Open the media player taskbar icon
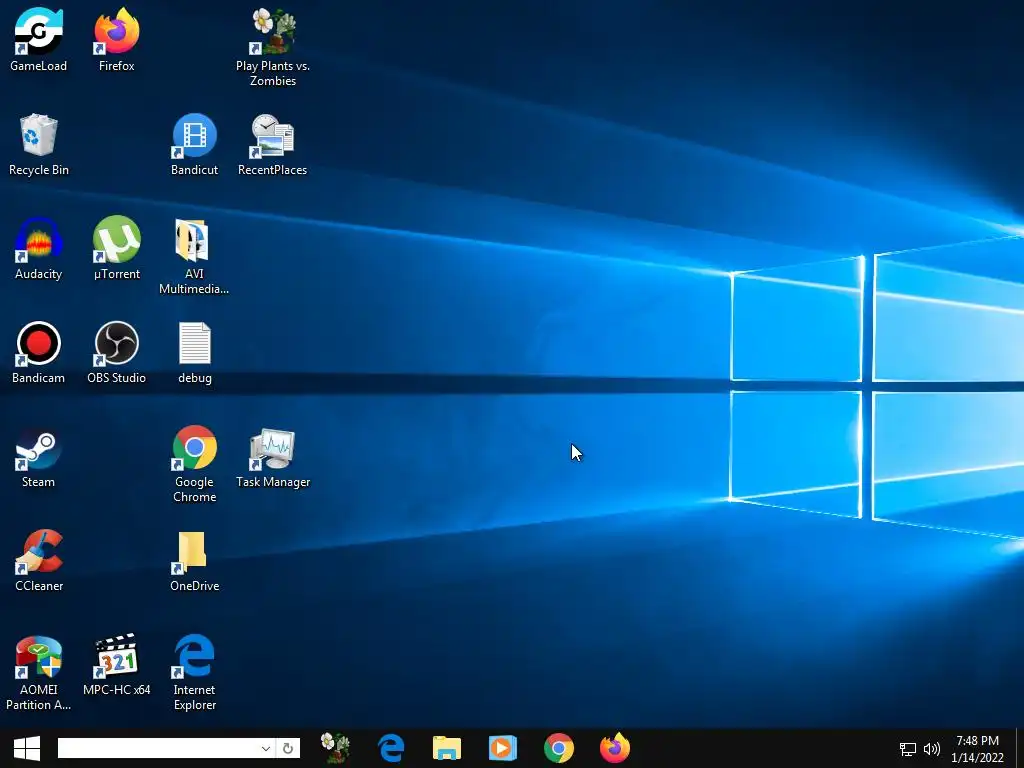Screen dimensions: 1024x768 (x=502, y=748)
